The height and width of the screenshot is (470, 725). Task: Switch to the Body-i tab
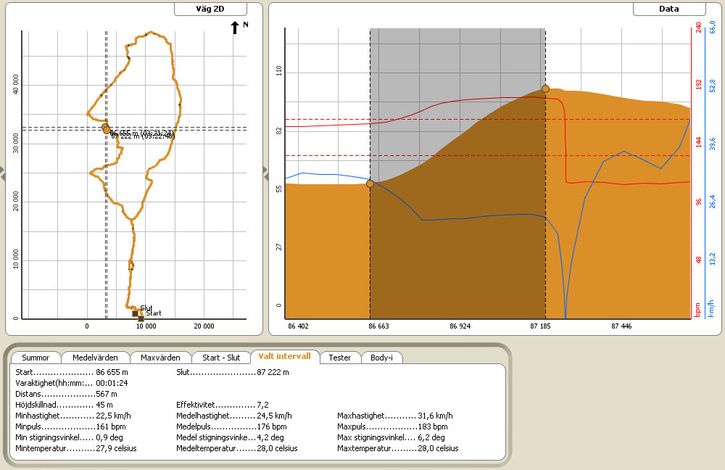click(382, 357)
